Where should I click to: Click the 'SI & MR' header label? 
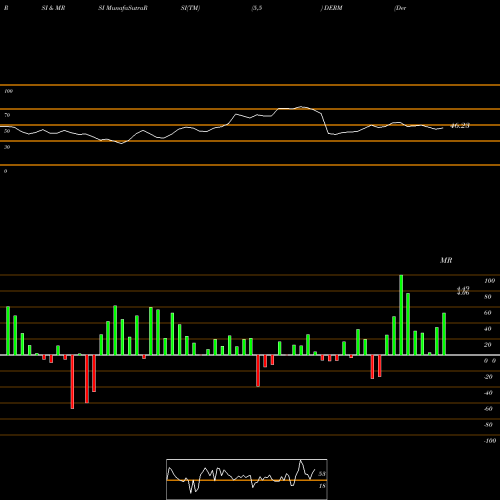(53, 8)
